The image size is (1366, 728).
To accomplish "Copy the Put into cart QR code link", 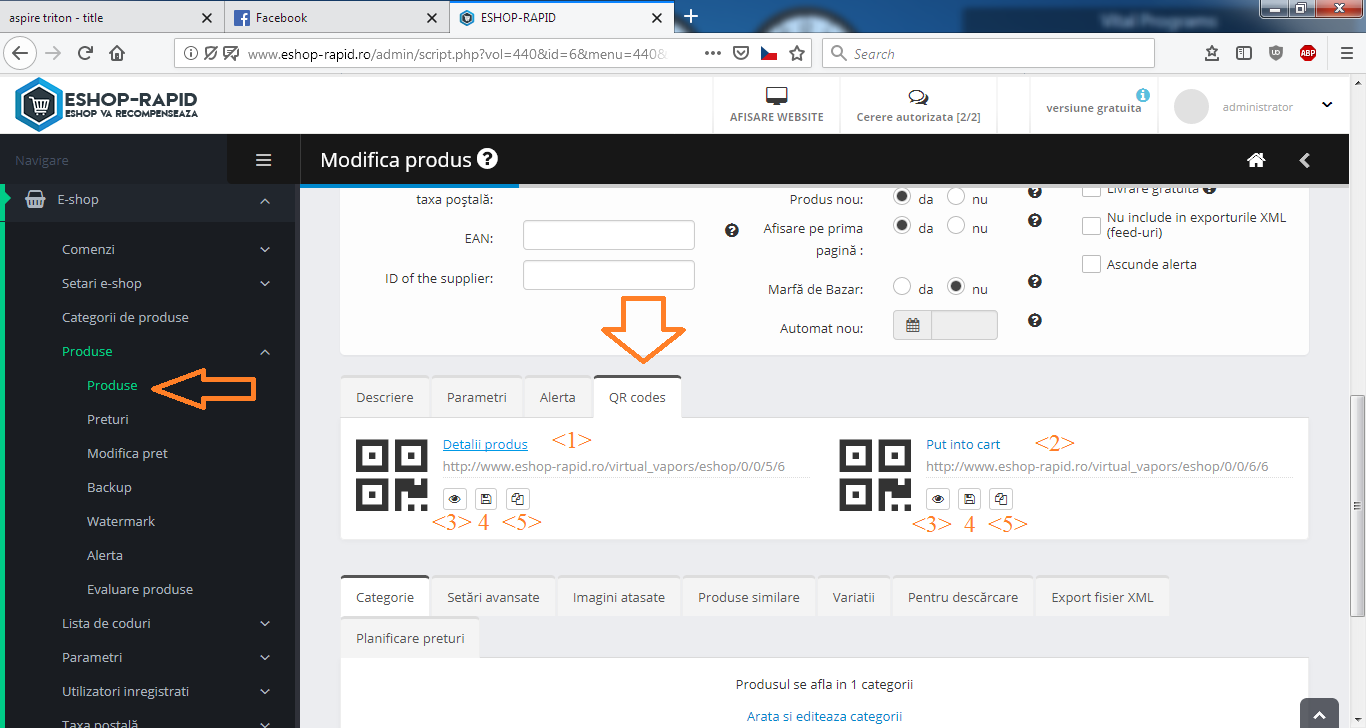I will 1001,498.
